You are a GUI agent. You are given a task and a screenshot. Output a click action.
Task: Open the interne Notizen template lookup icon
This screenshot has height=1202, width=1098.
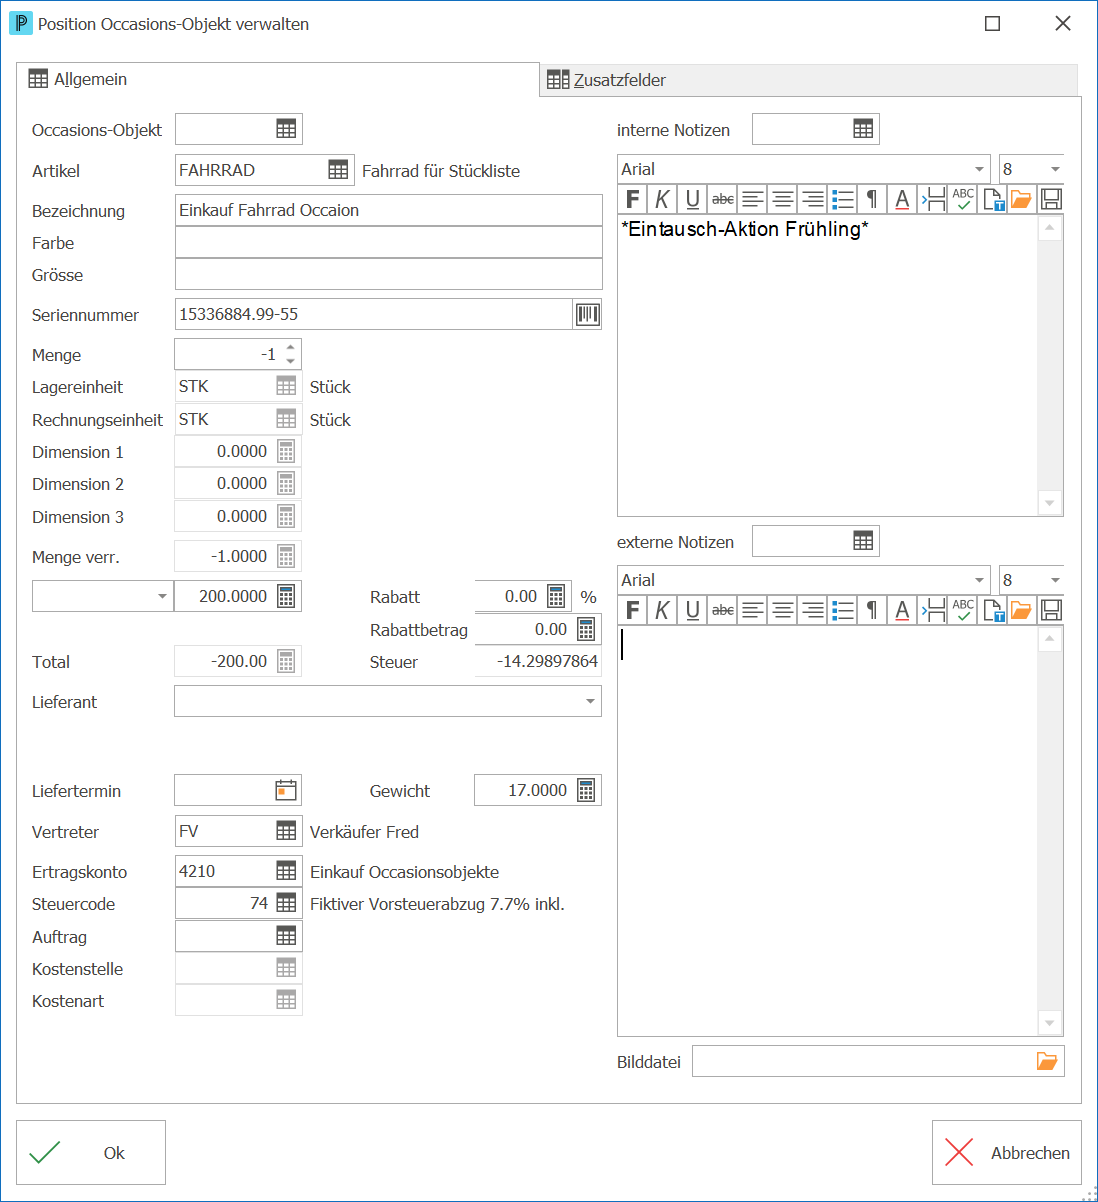click(863, 129)
